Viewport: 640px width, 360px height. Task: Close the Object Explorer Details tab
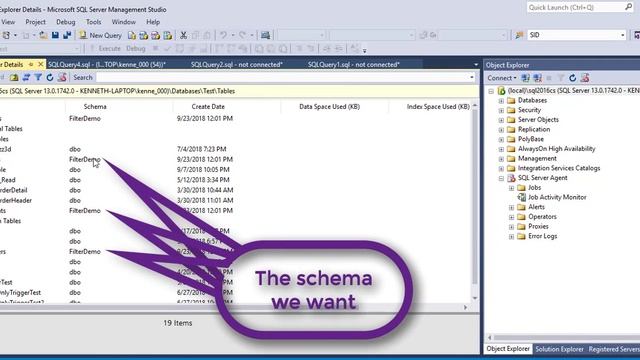pos(40,64)
